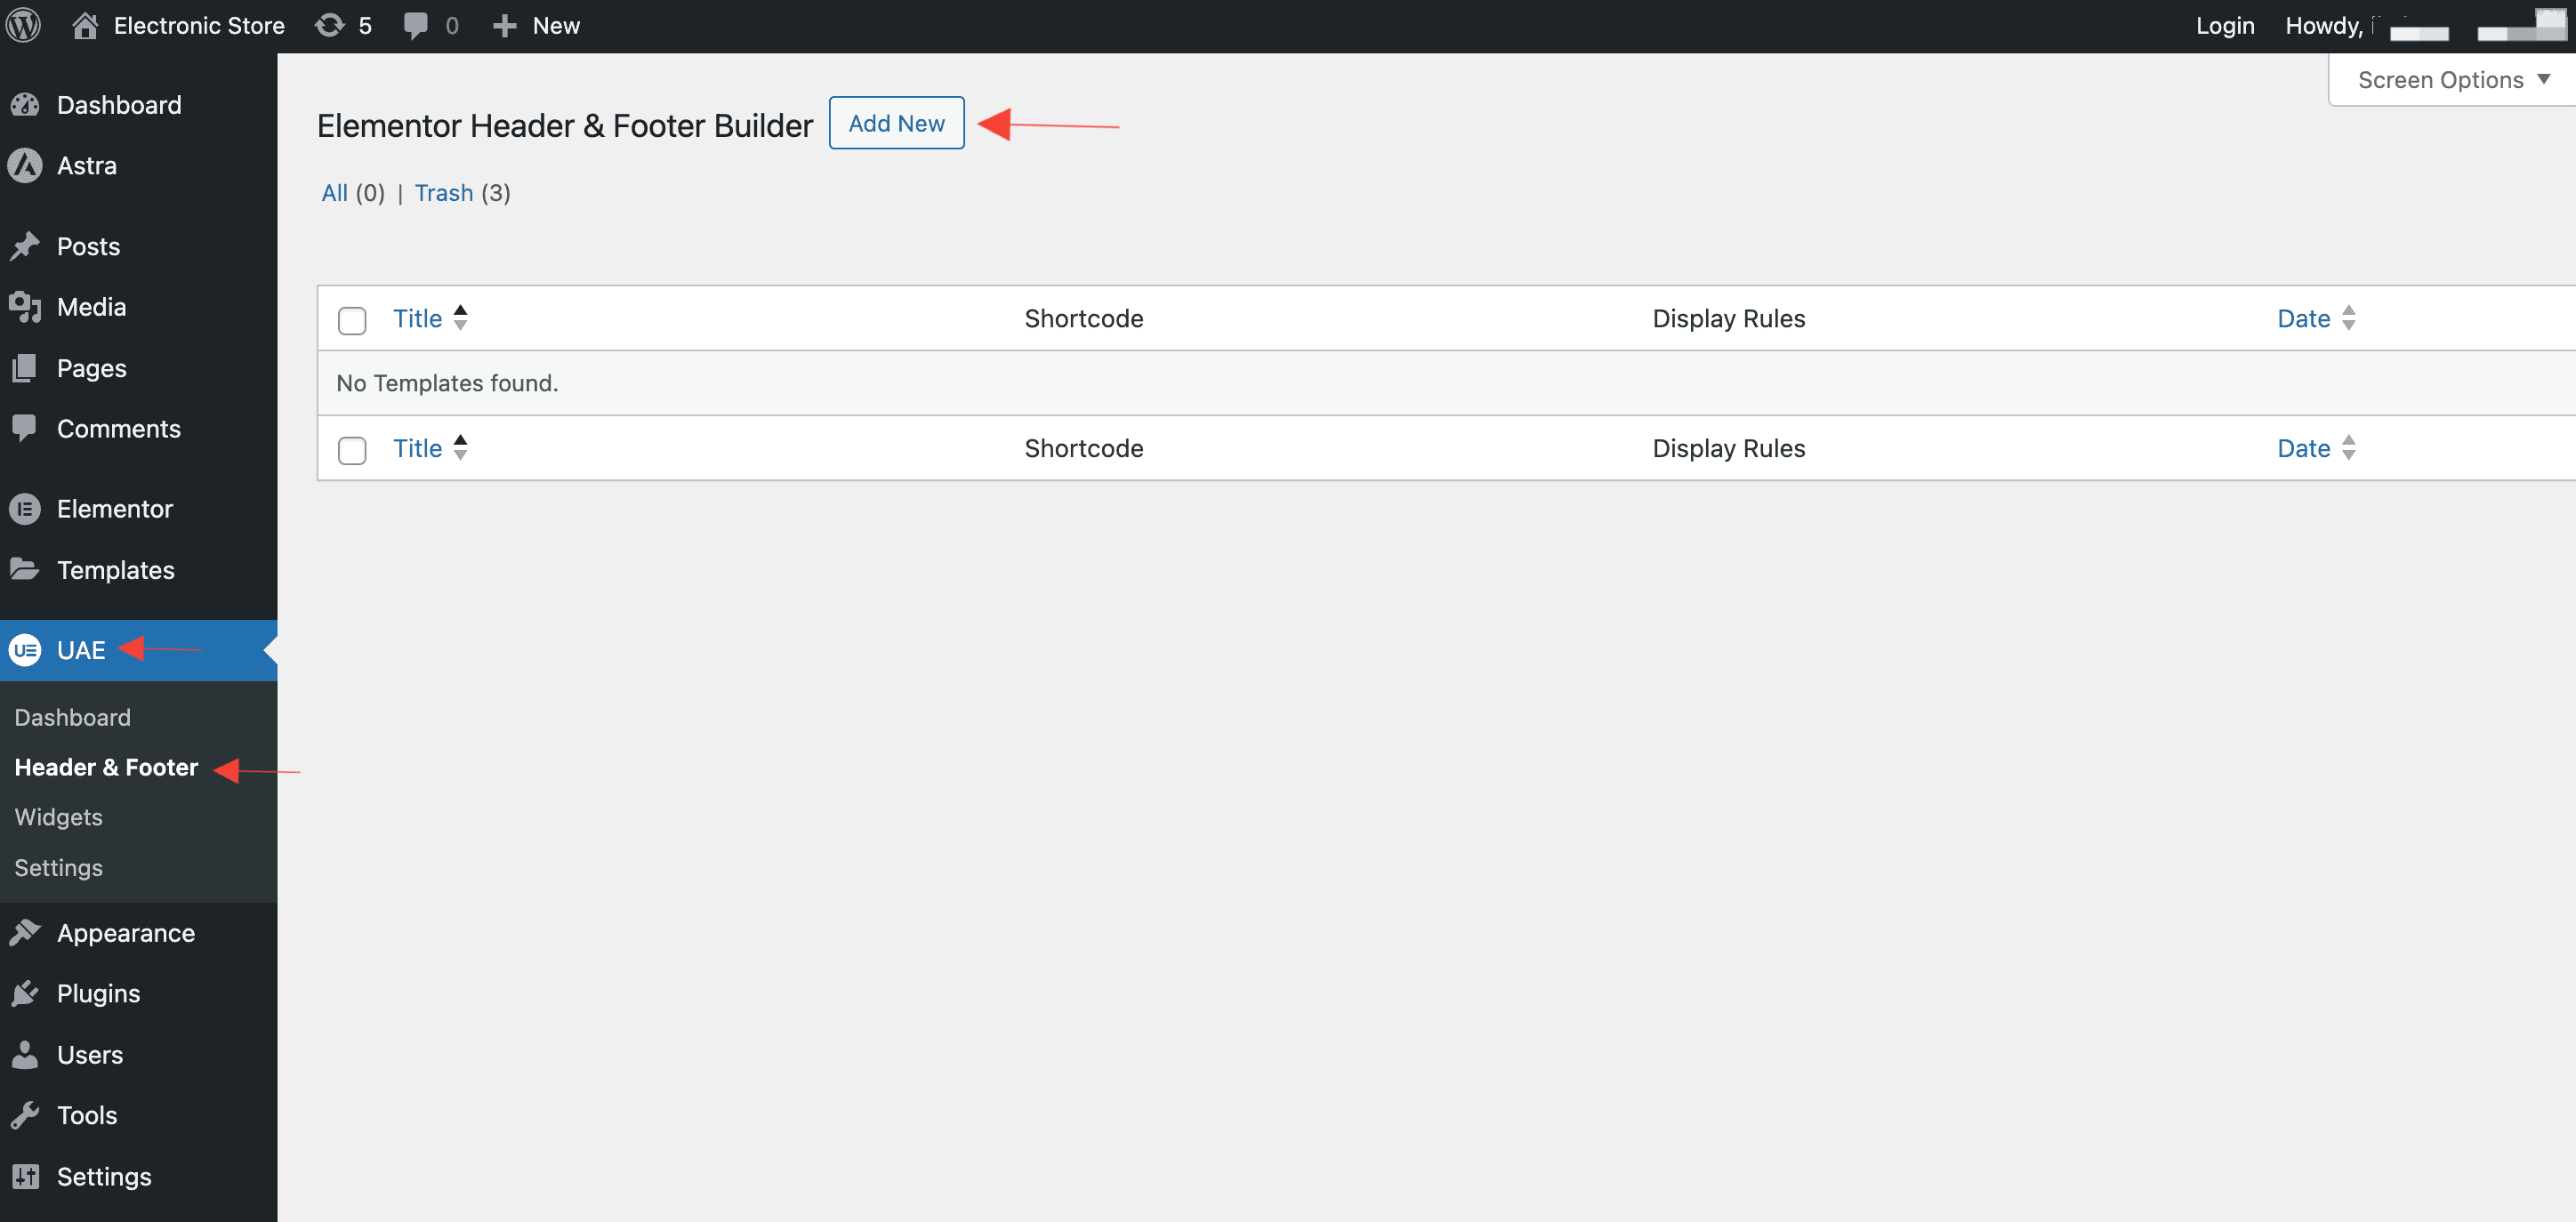Click the Plugins plug icon

click(x=25, y=993)
